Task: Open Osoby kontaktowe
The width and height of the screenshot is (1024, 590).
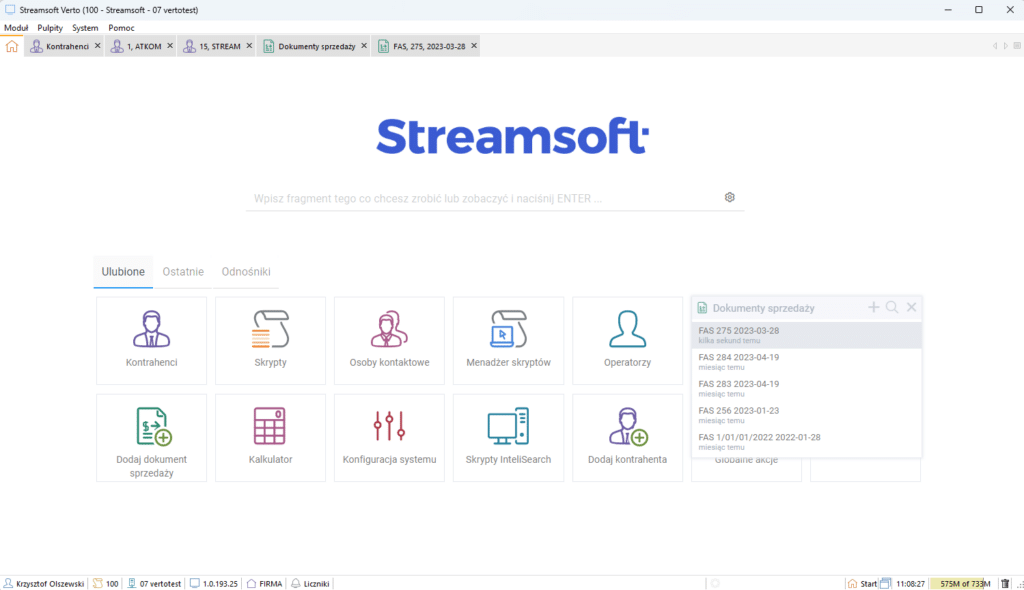Action: [389, 340]
